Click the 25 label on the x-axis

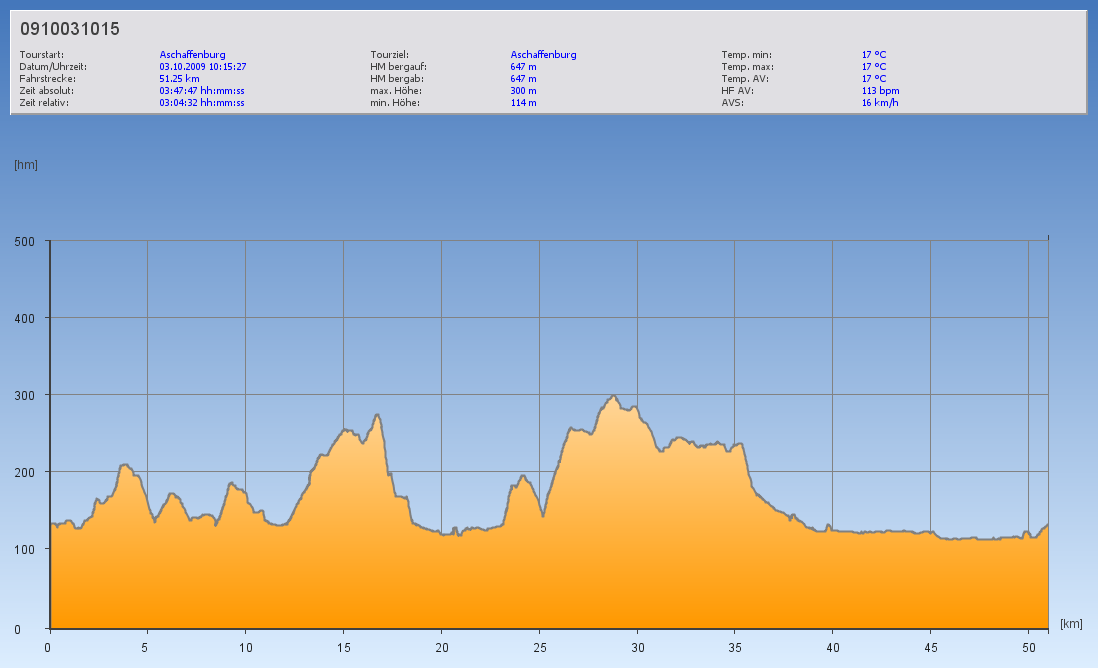pos(539,647)
